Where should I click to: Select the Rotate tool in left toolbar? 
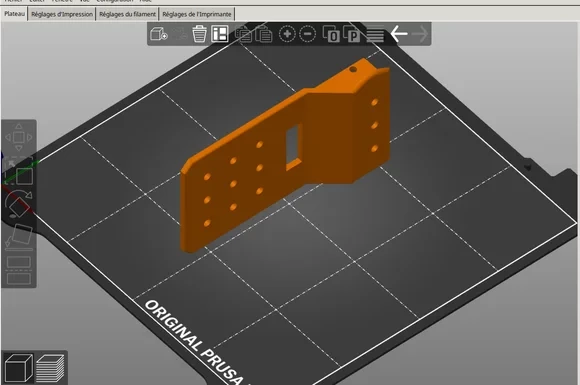(18, 204)
